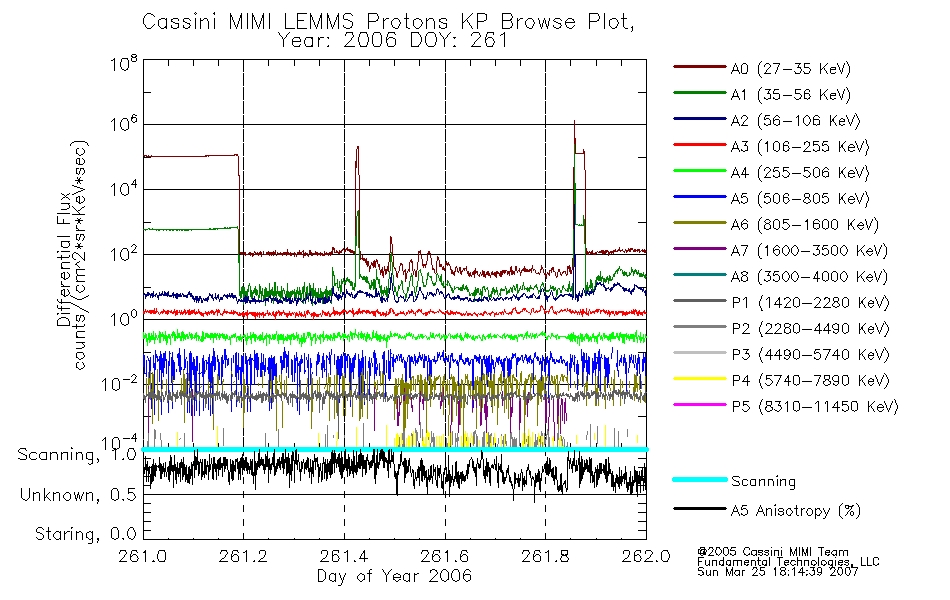This screenshot has height=600, width=950.
Task: Click the teal A8 legend line
Action: coord(700,275)
